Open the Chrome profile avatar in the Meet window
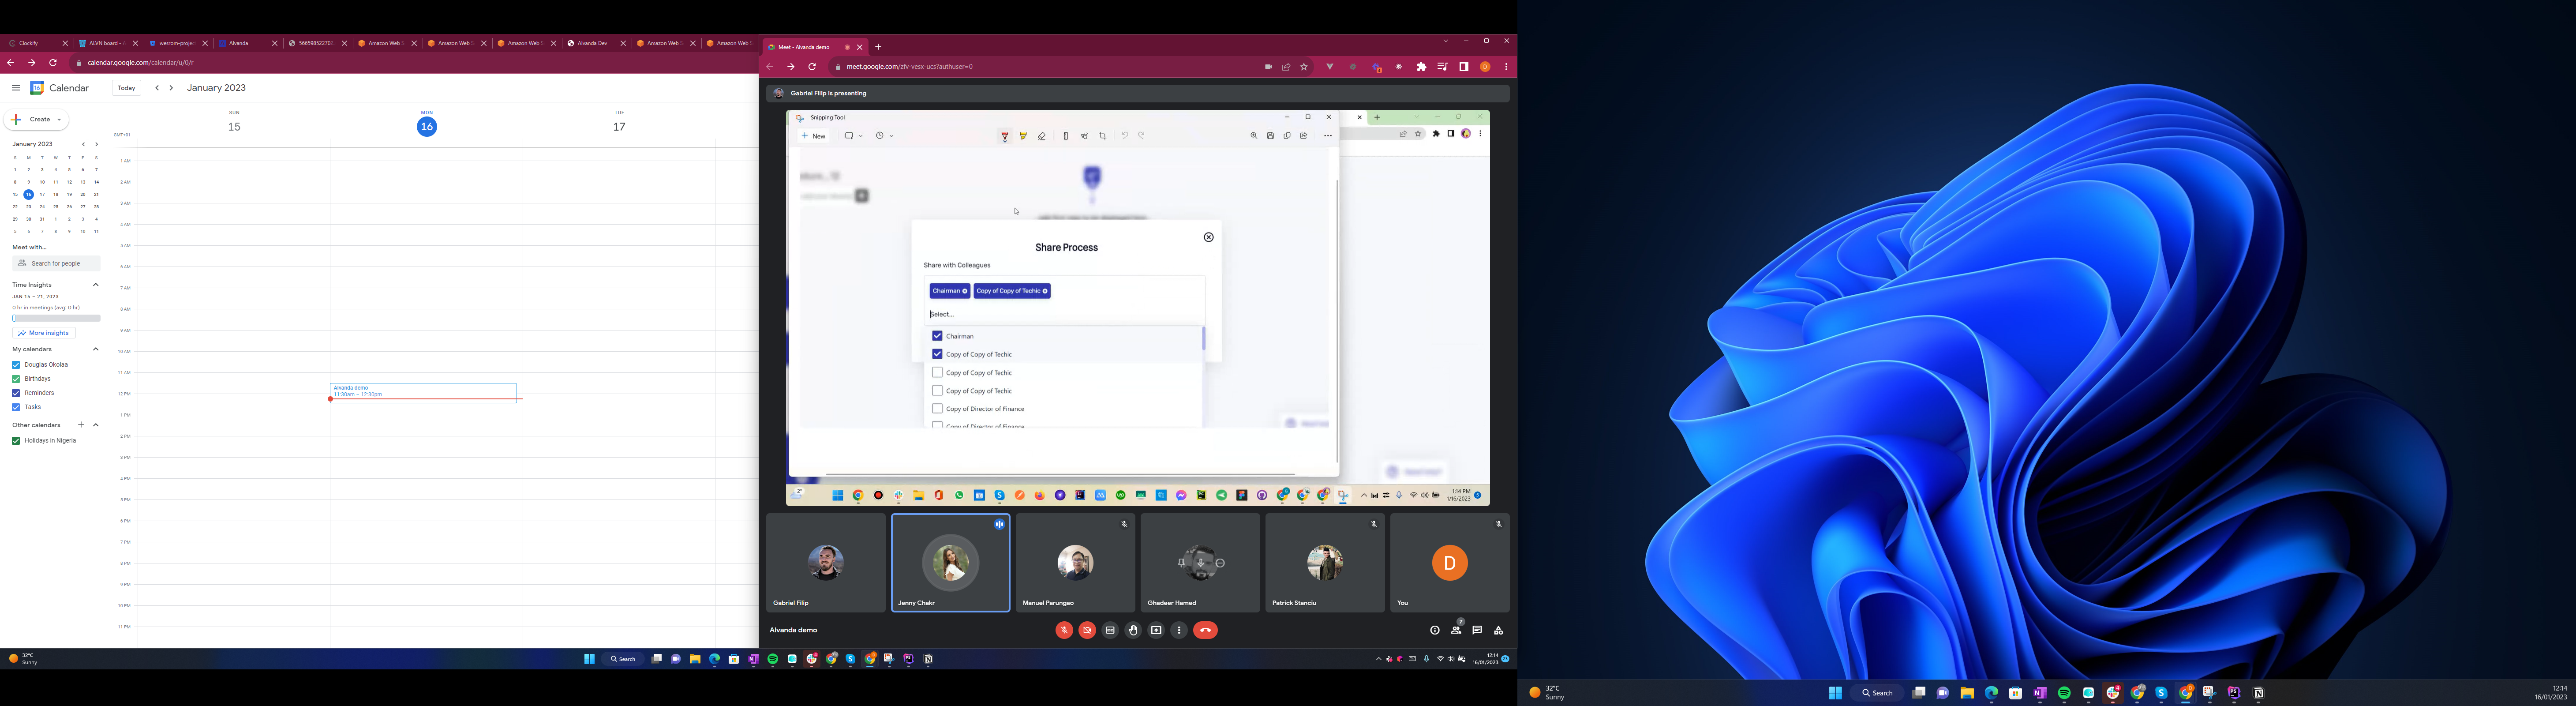This screenshot has width=2576, height=706. (1485, 67)
